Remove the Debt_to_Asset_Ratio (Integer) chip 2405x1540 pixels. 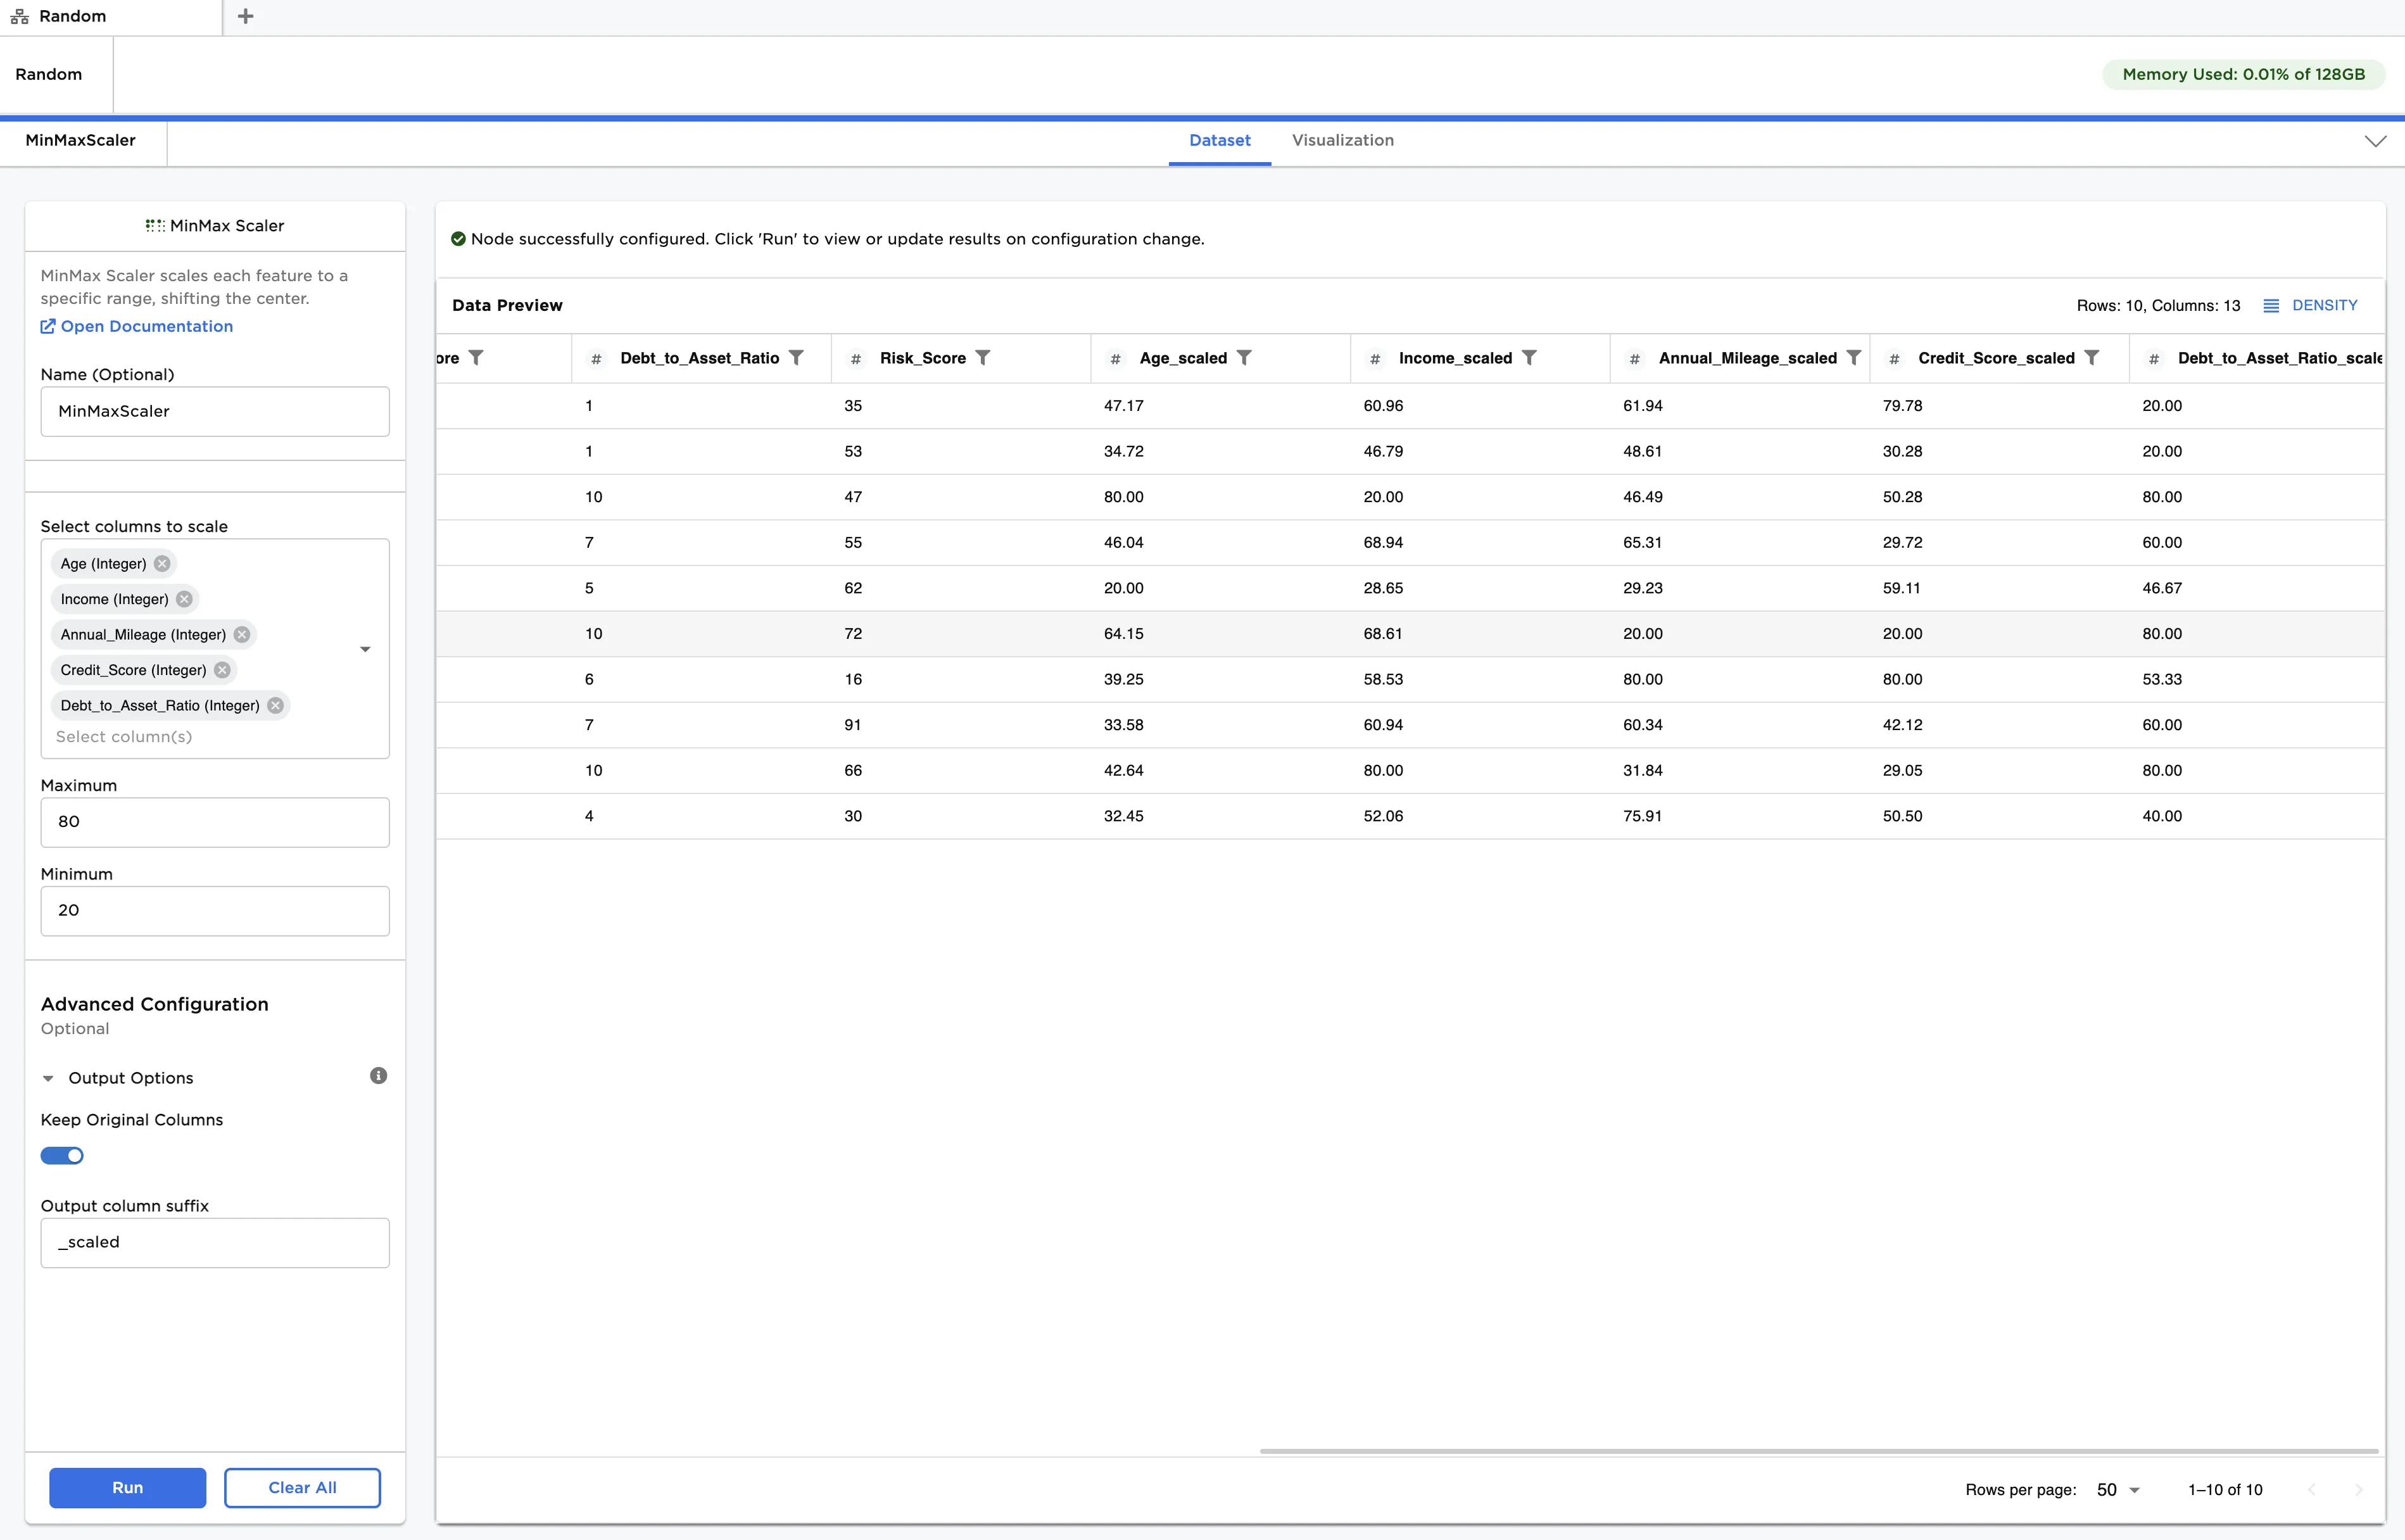tap(274, 705)
